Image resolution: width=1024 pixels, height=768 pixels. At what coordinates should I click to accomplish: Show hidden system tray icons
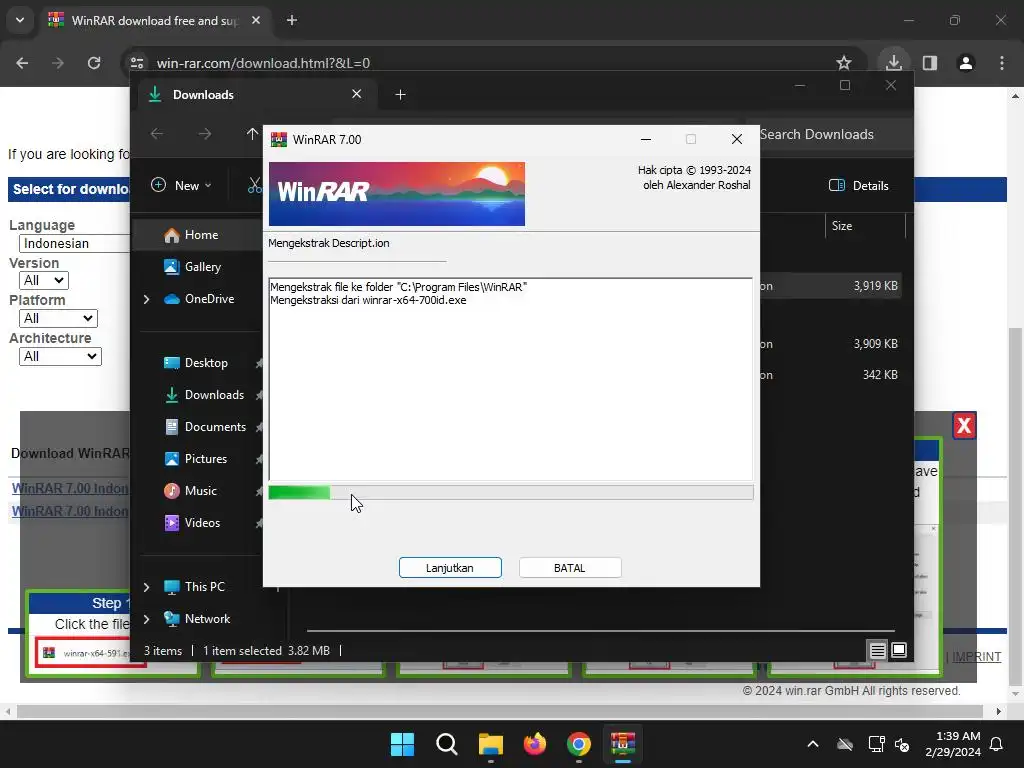click(813, 744)
